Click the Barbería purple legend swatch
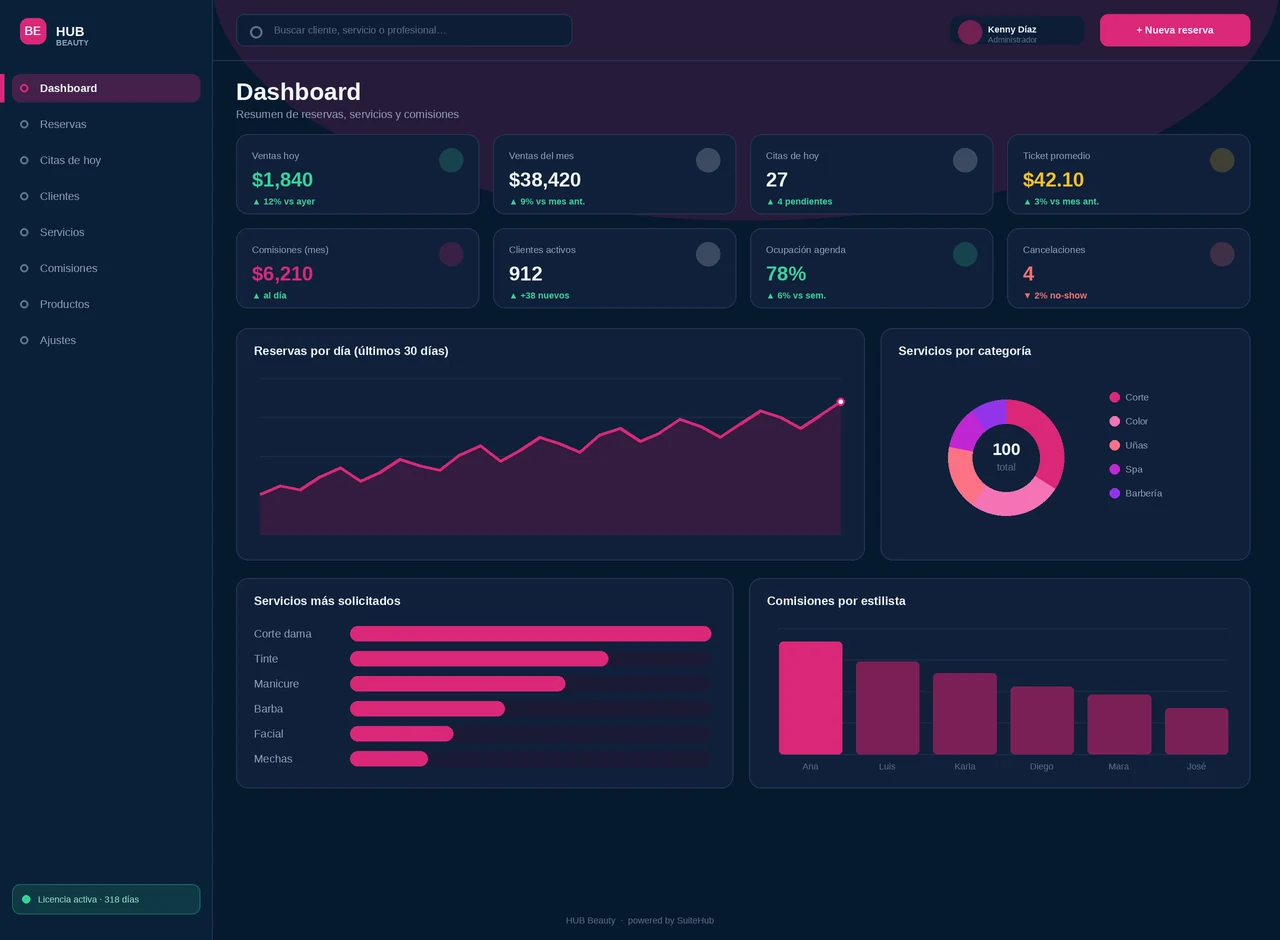The width and height of the screenshot is (1280, 940). 1115,493
